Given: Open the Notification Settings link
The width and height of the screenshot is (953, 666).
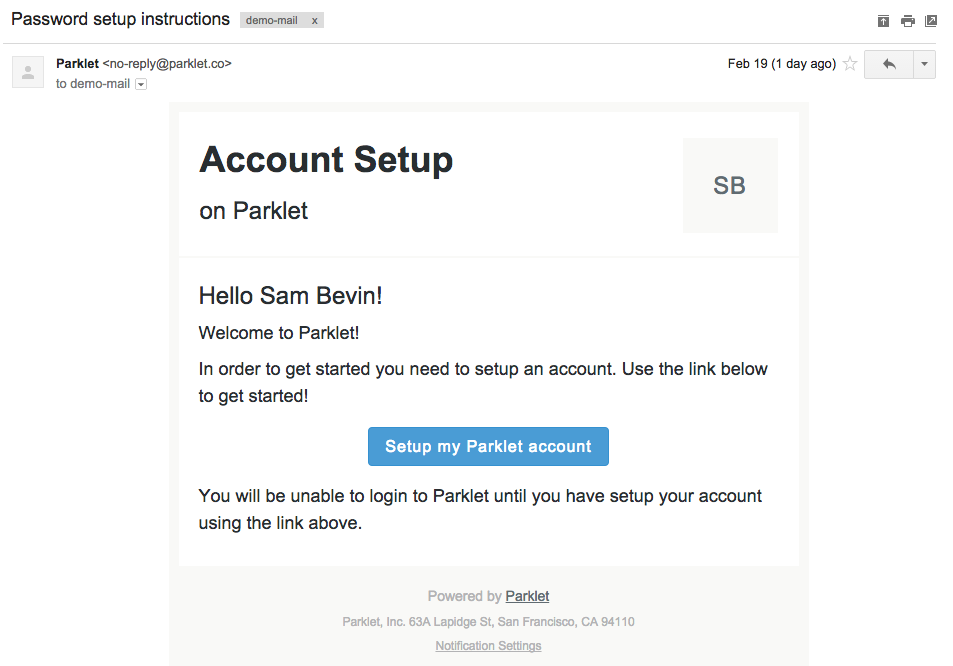Looking at the screenshot, I should click(488, 646).
